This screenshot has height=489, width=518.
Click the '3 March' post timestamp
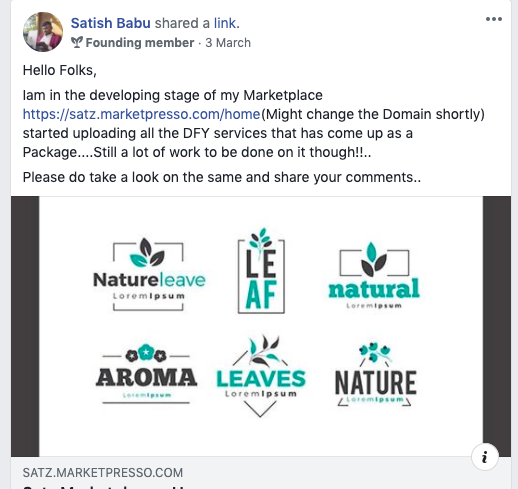[x=228, y=43]
